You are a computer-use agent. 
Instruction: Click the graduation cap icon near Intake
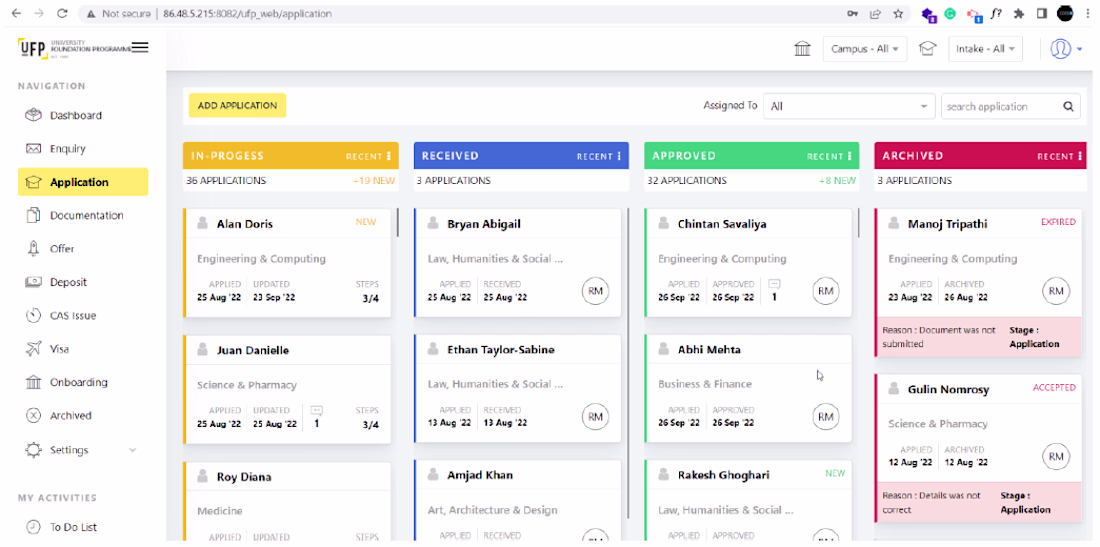pos(928,49)
